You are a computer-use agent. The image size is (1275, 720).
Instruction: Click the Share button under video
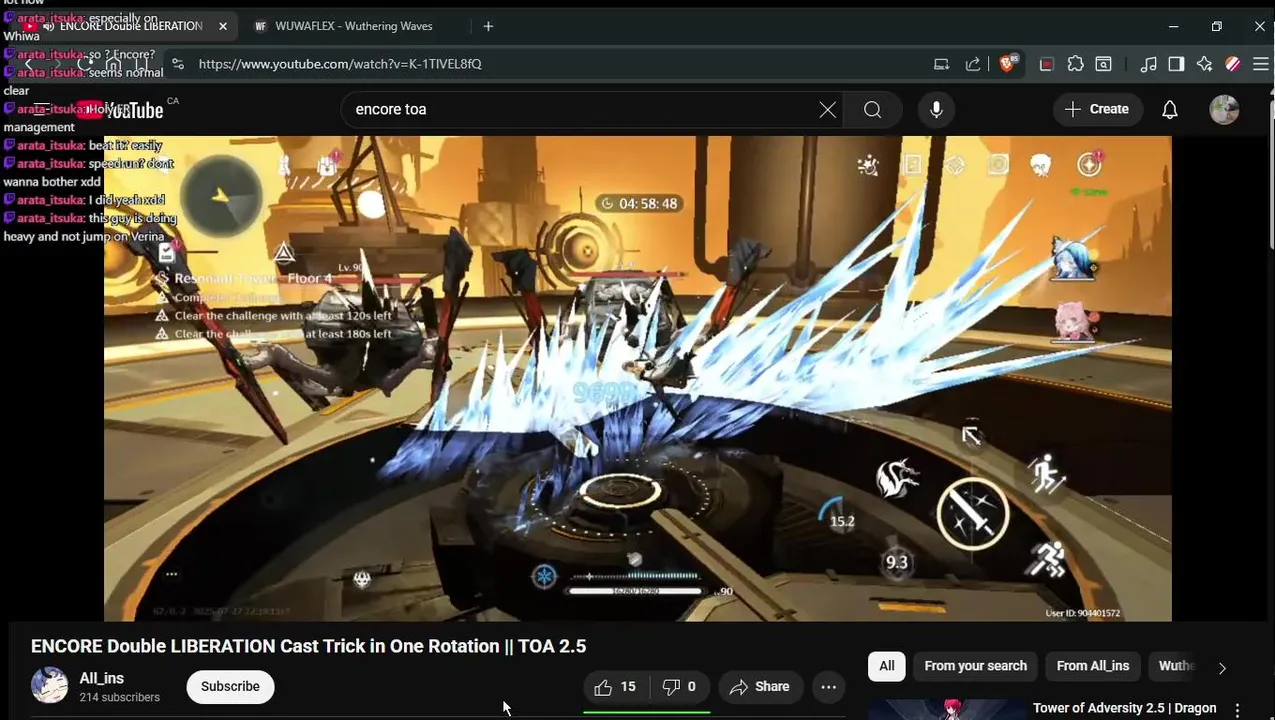coord(760,687)
